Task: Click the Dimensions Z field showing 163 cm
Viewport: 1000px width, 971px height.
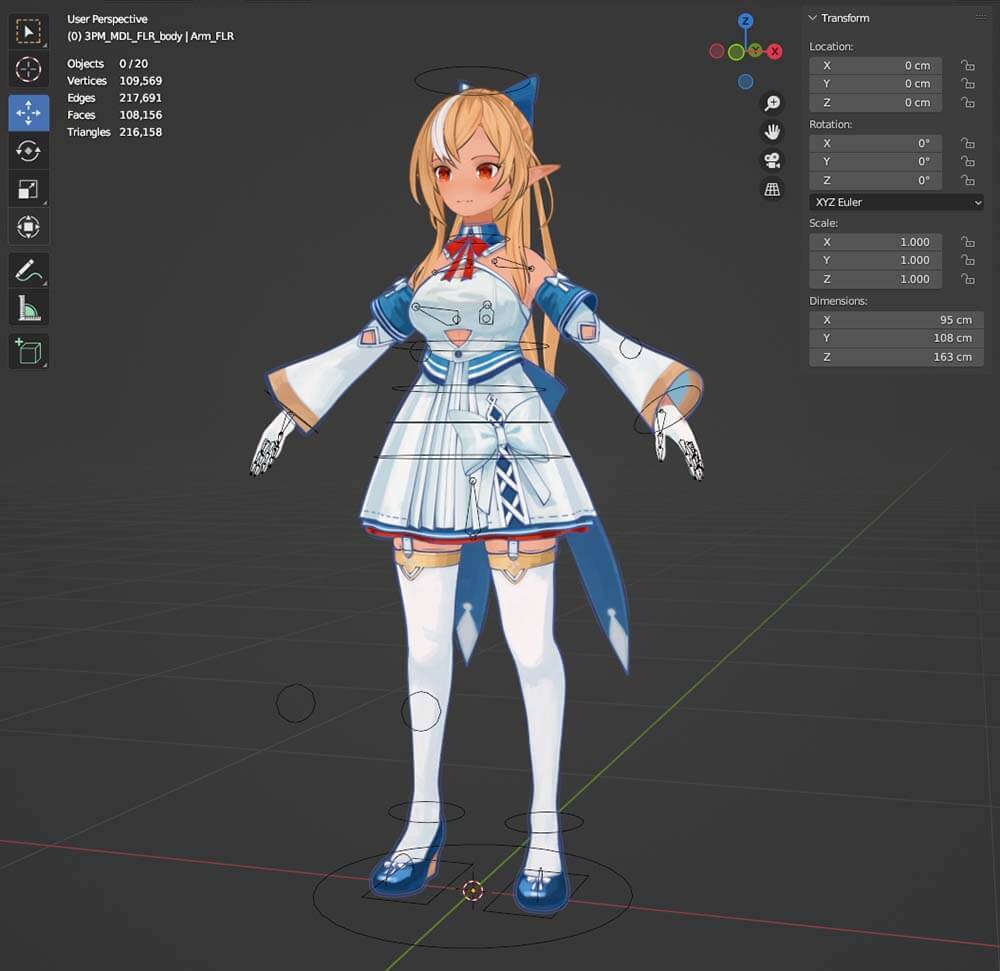Action: pyautogui.click(x=896, y=357)
